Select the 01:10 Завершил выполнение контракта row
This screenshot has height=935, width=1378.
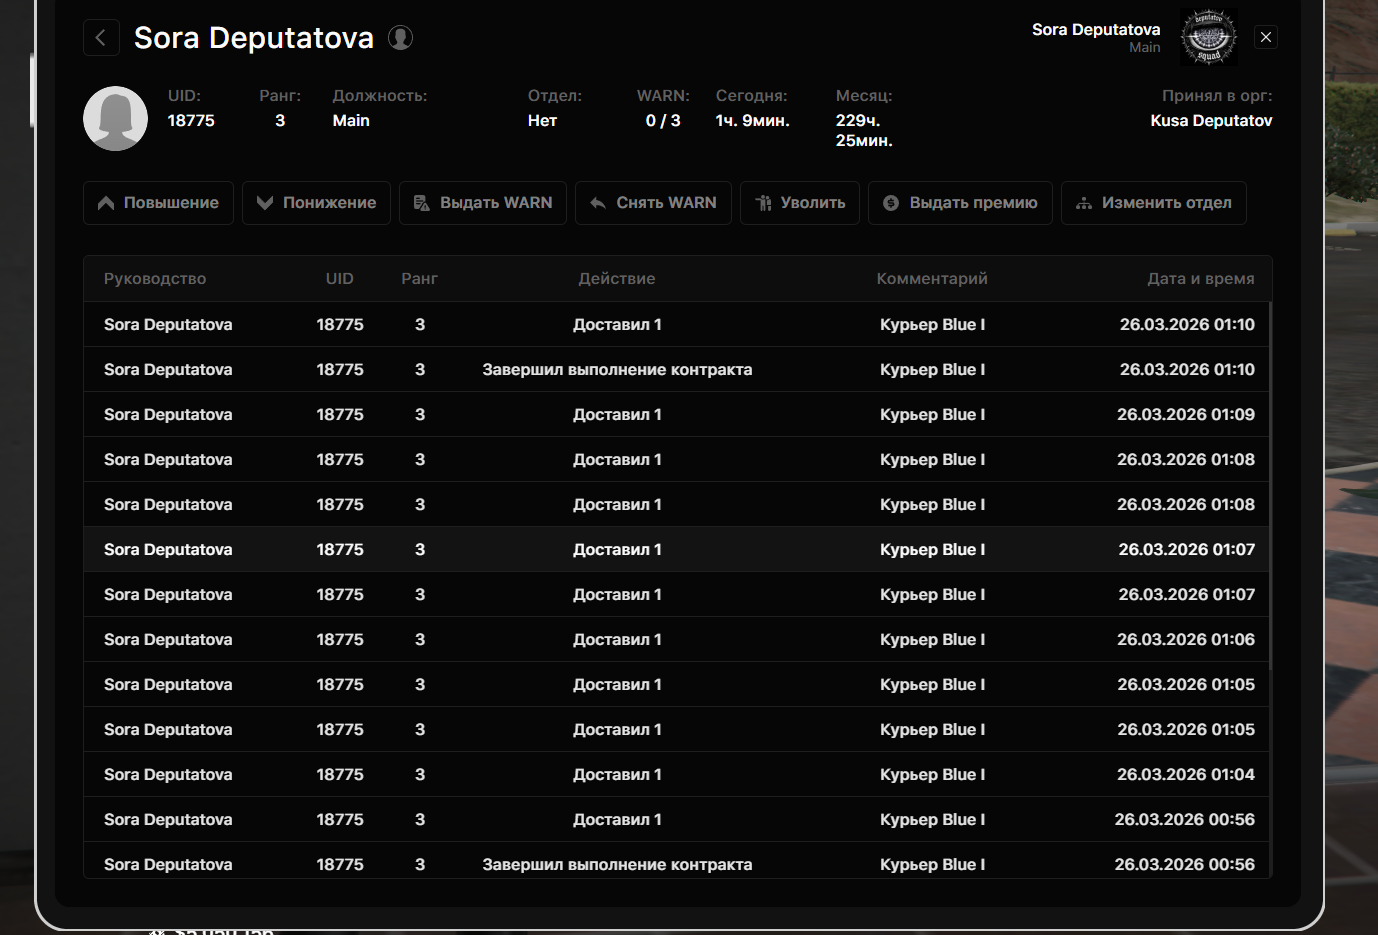[x=616, y=370]
